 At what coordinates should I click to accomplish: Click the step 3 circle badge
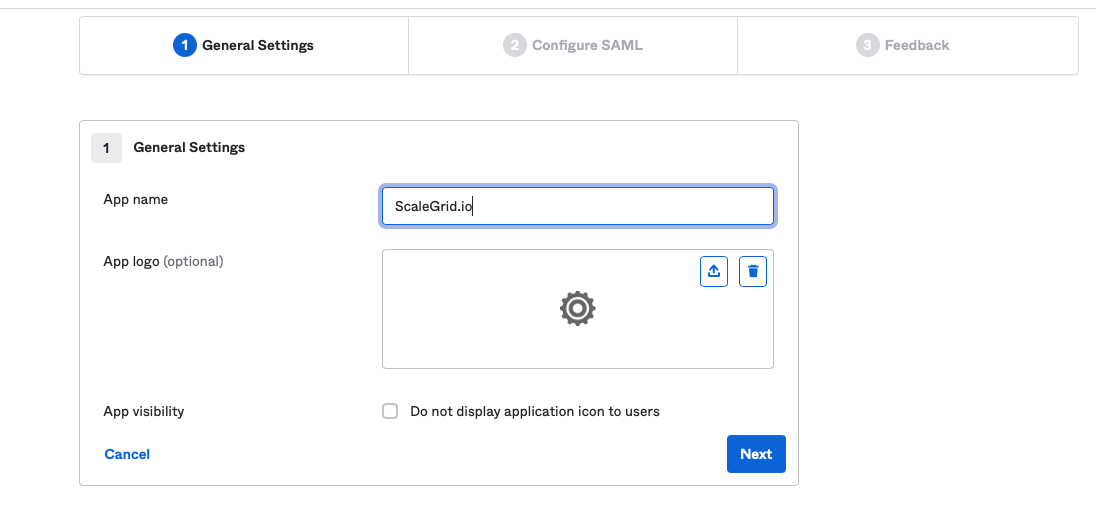point(867,45)
